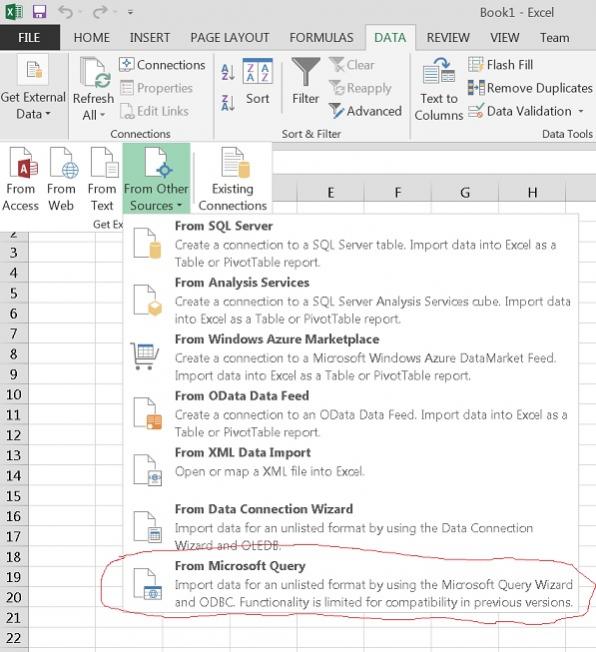Choose From Windows Azure Marketplace

click(351, 357)
